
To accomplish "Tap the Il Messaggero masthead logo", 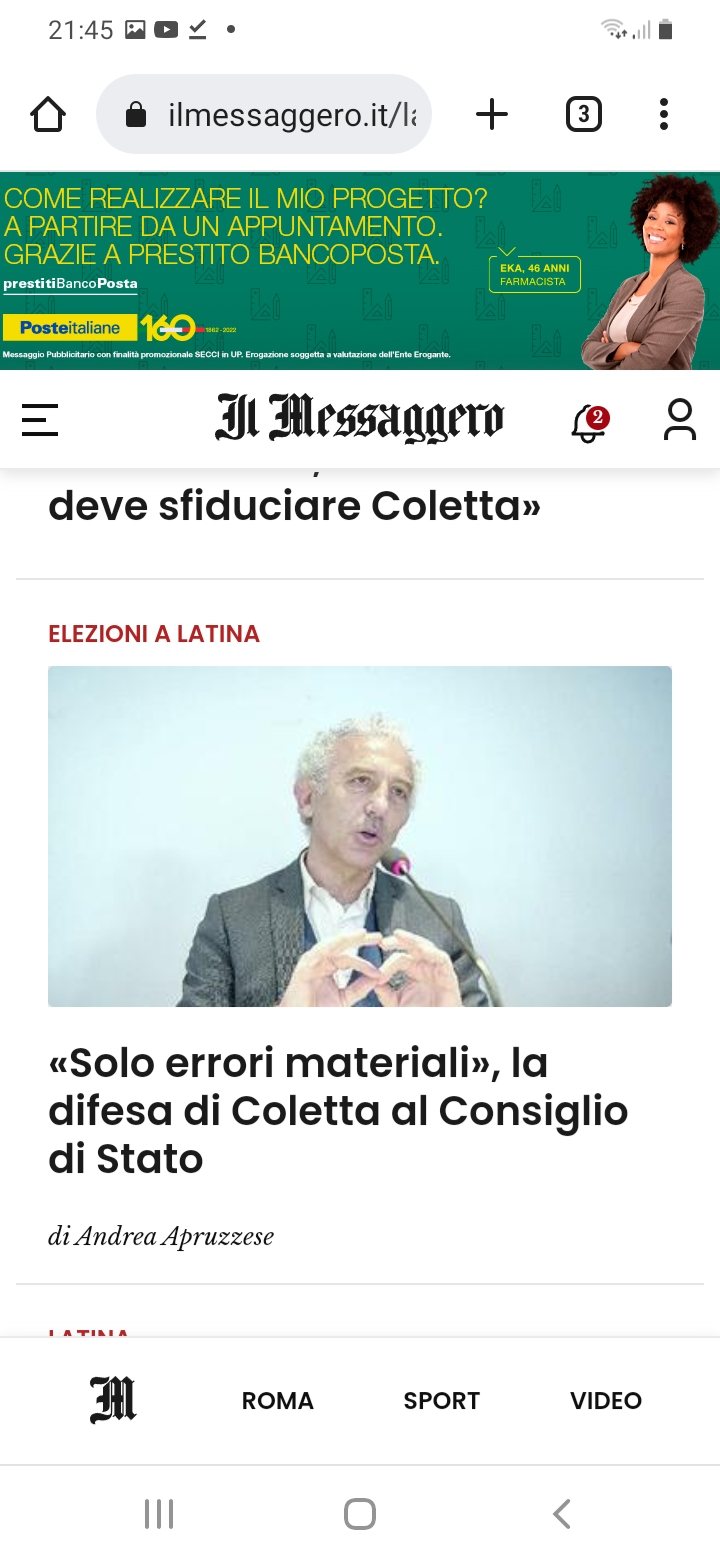I will [x=360, y=419].
